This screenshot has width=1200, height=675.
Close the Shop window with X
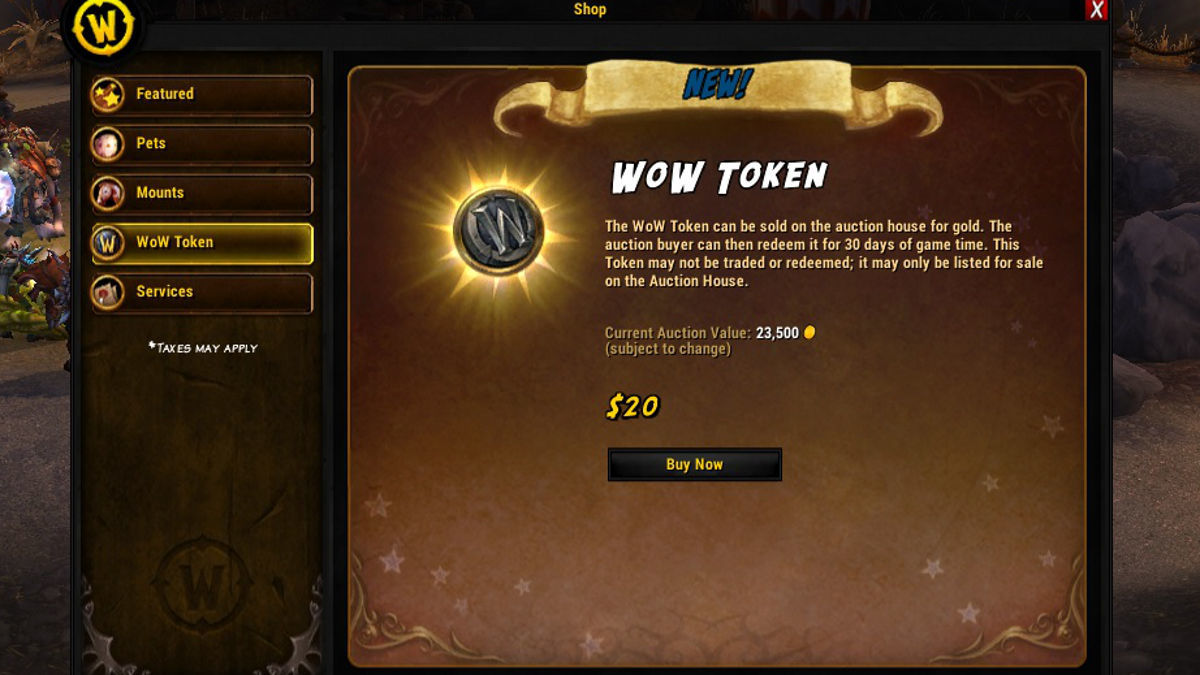pos(1097,10)
